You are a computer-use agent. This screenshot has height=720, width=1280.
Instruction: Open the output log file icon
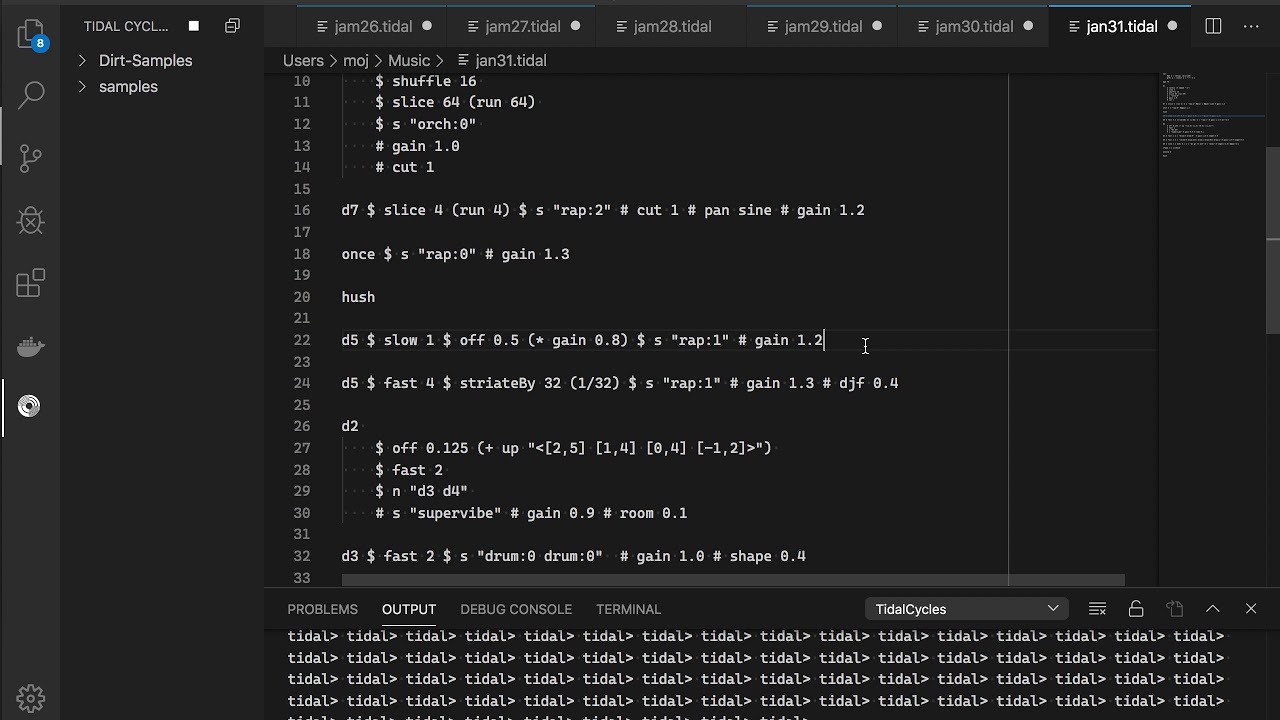coord(1175,609)
